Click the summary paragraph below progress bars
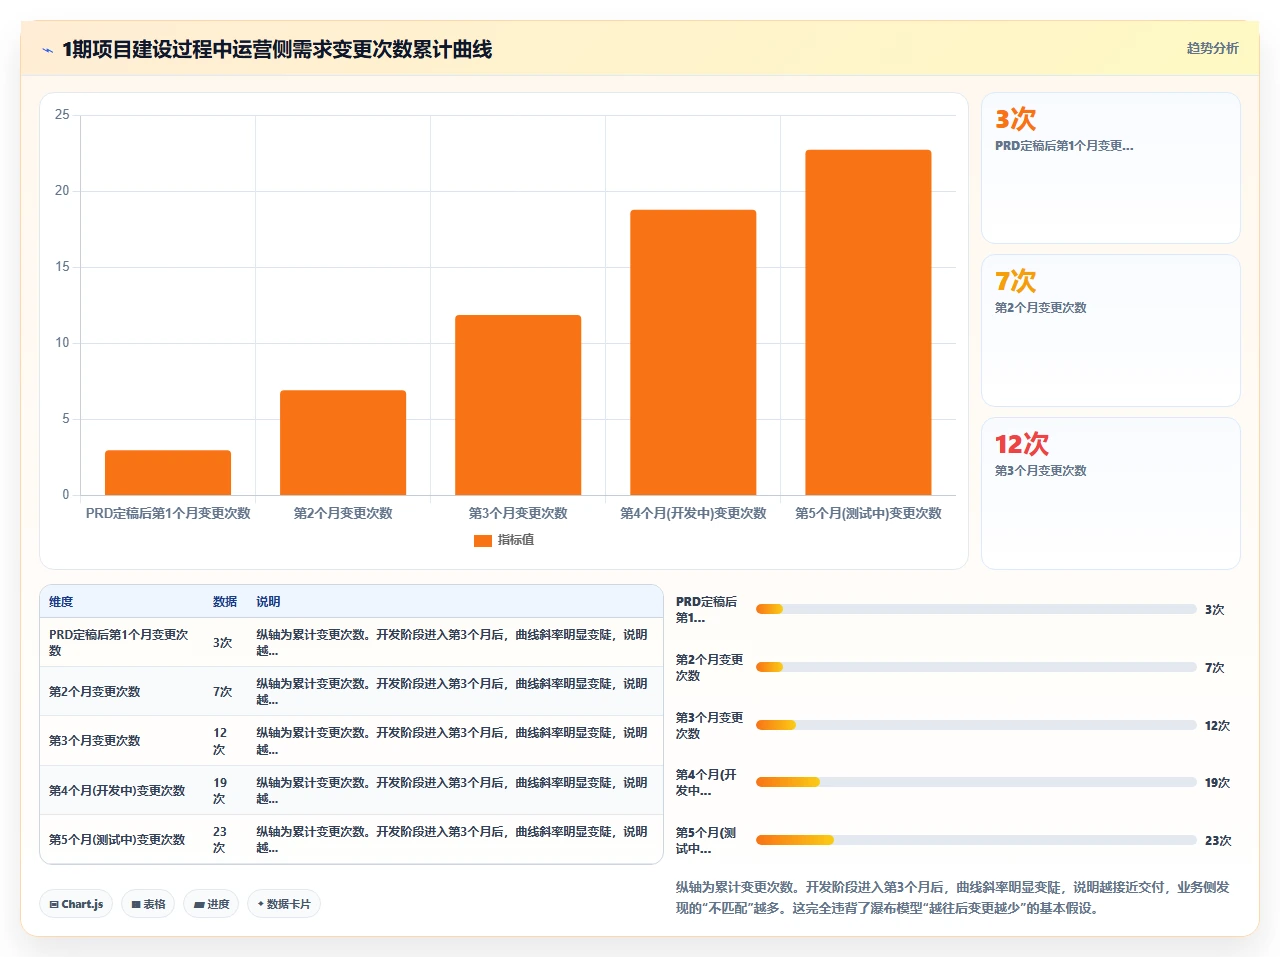 pyautogui.click(x=953, y=898)
